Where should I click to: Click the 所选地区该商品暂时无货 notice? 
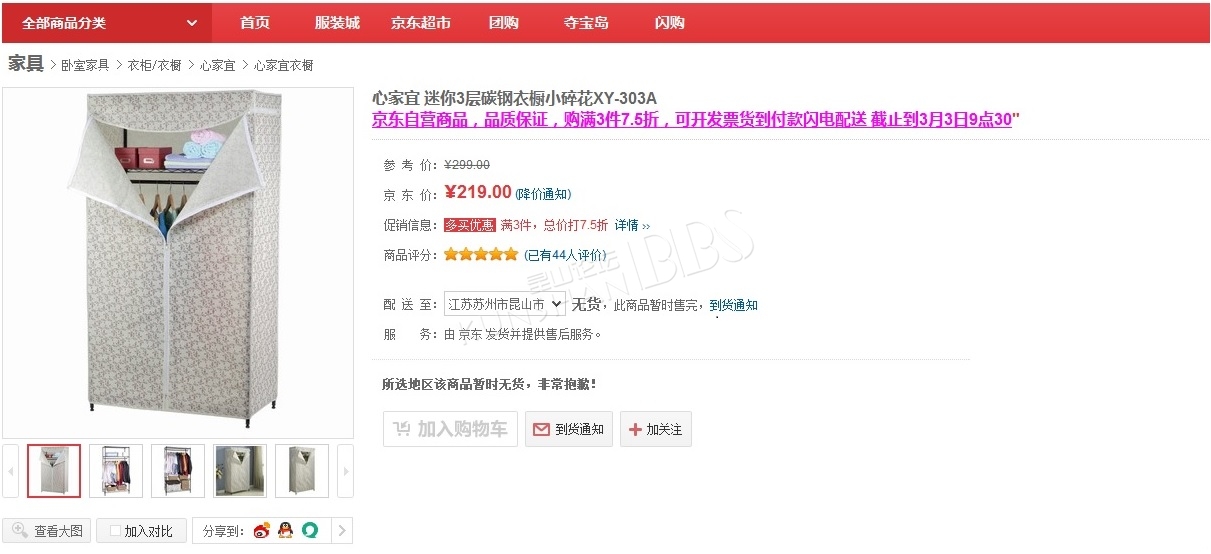click(x=489, y=384)
